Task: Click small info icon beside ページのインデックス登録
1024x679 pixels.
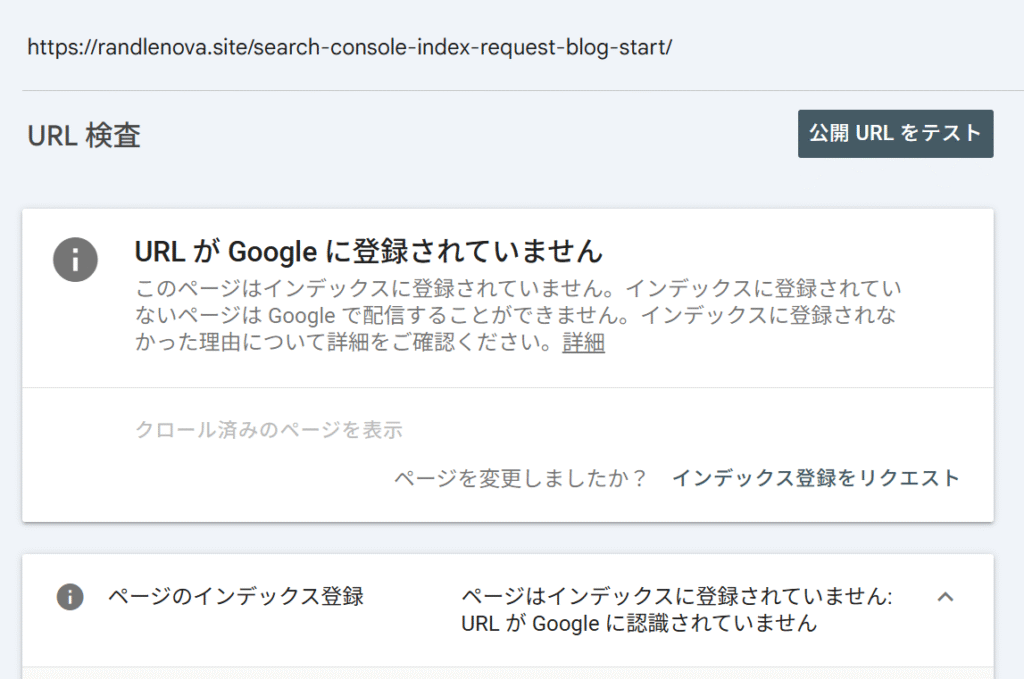Action: pos(69,597)
